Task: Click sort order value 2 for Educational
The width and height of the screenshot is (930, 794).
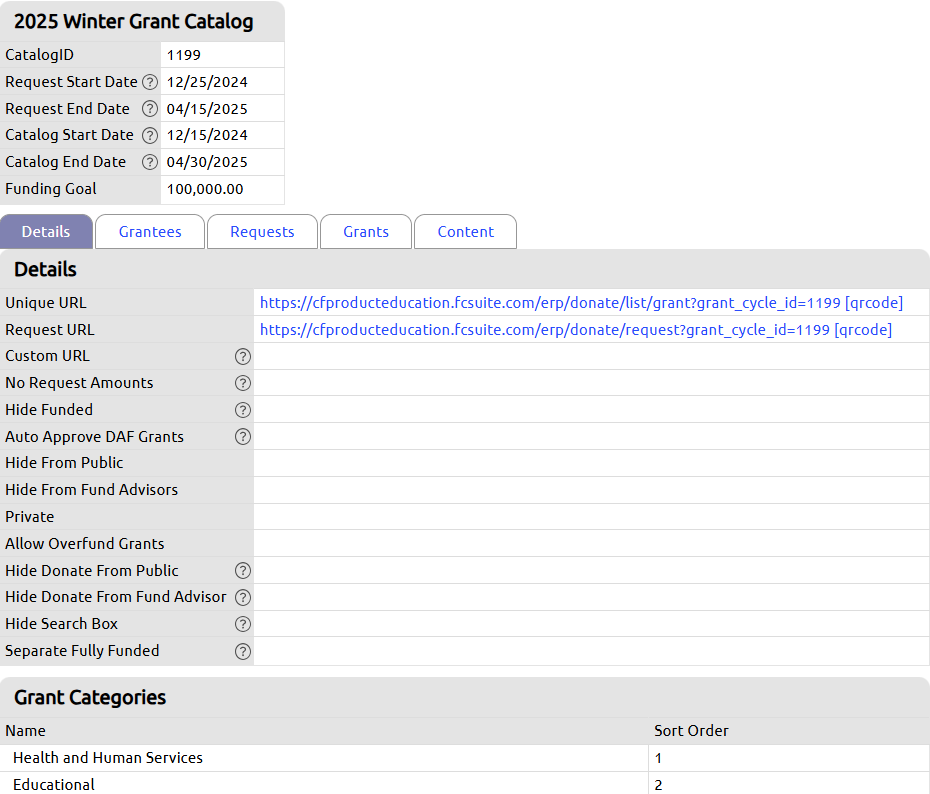Action: [x=658, y=785]
